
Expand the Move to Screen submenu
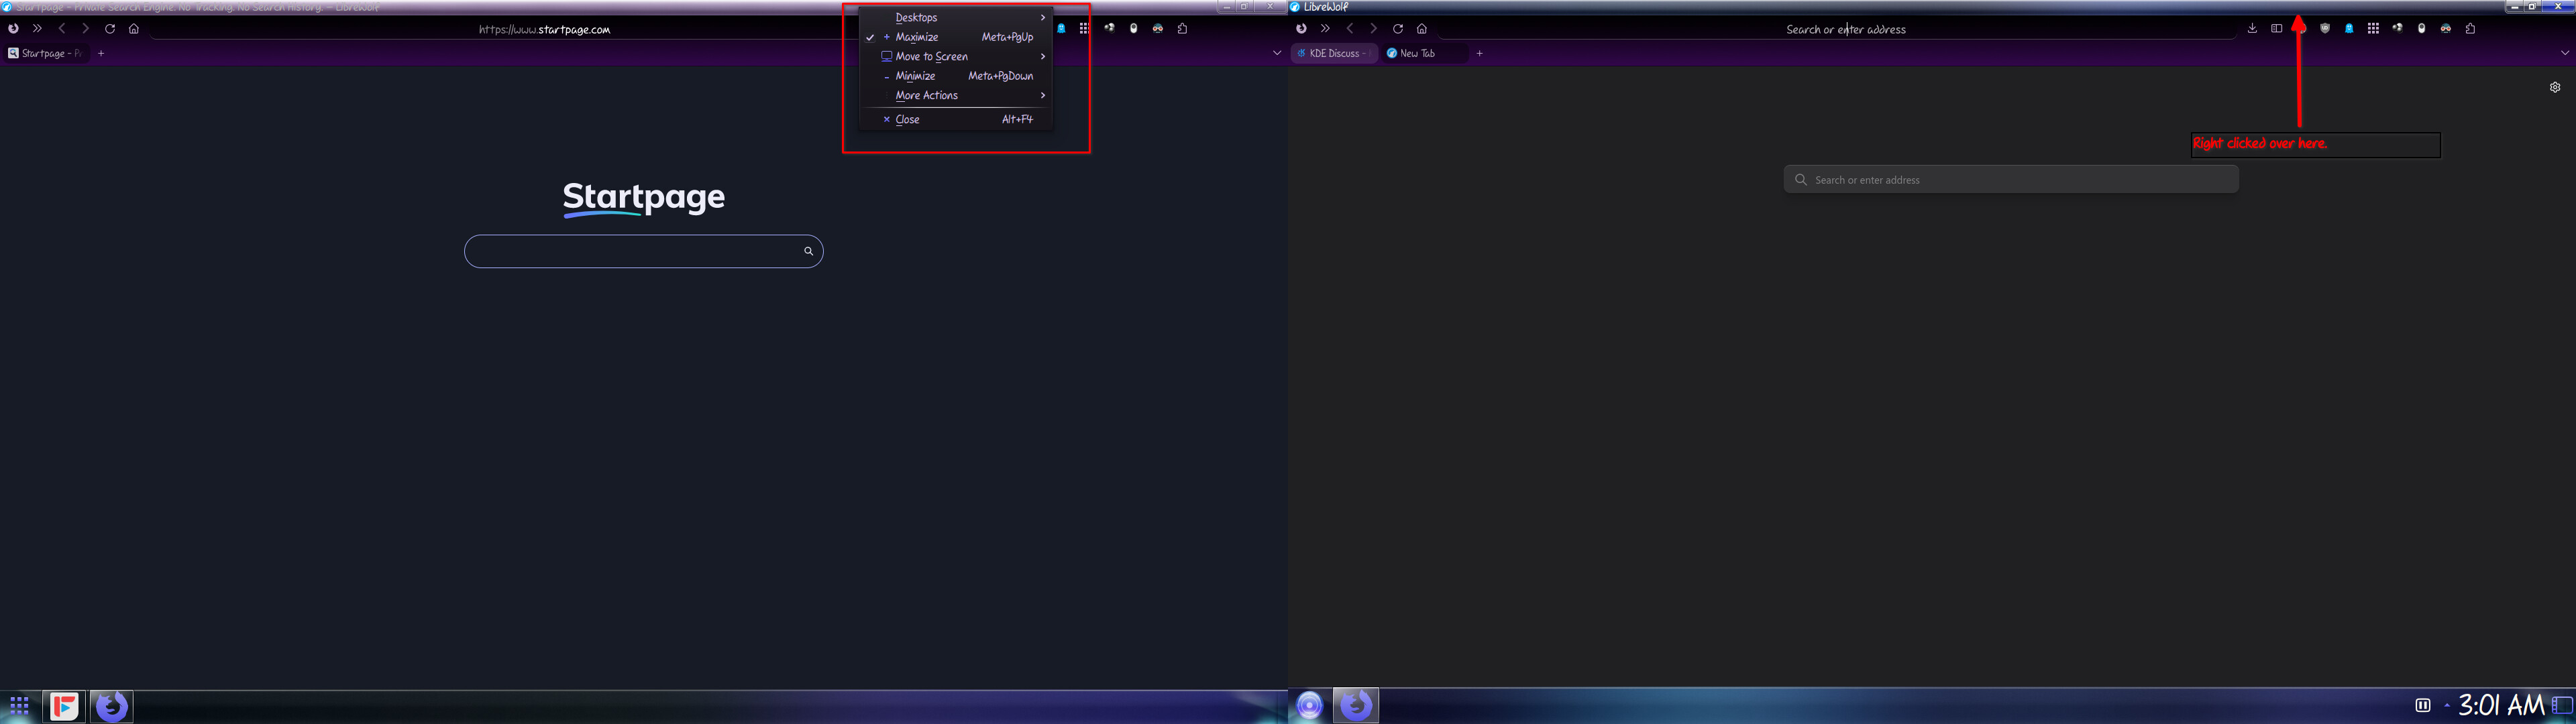pyautogui.click(x=956, y=56)
